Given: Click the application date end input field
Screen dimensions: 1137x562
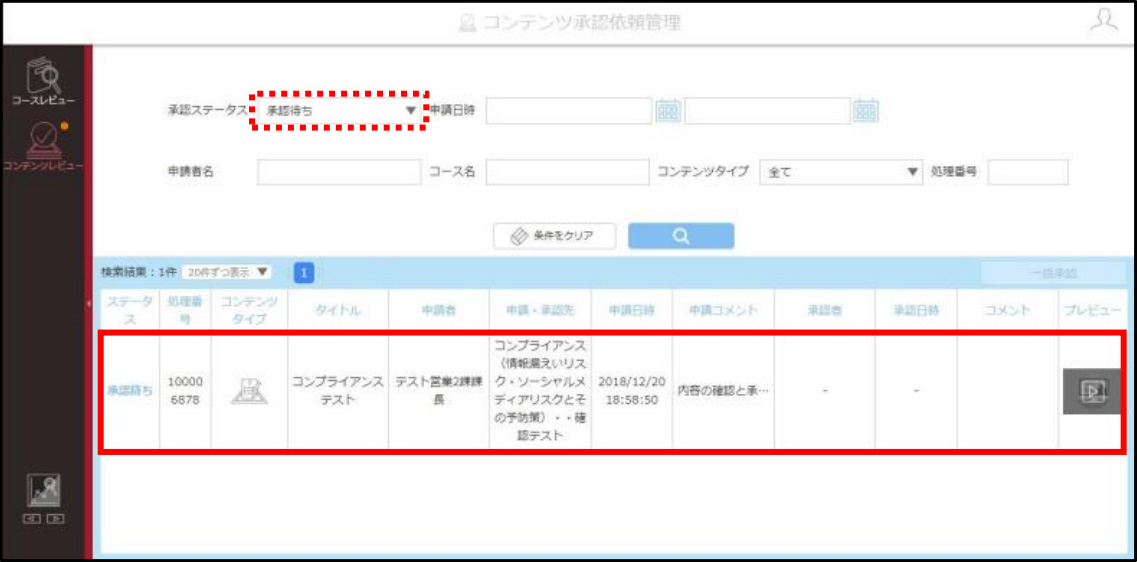Looking at the screenshot, I should [x=767, y=111].
